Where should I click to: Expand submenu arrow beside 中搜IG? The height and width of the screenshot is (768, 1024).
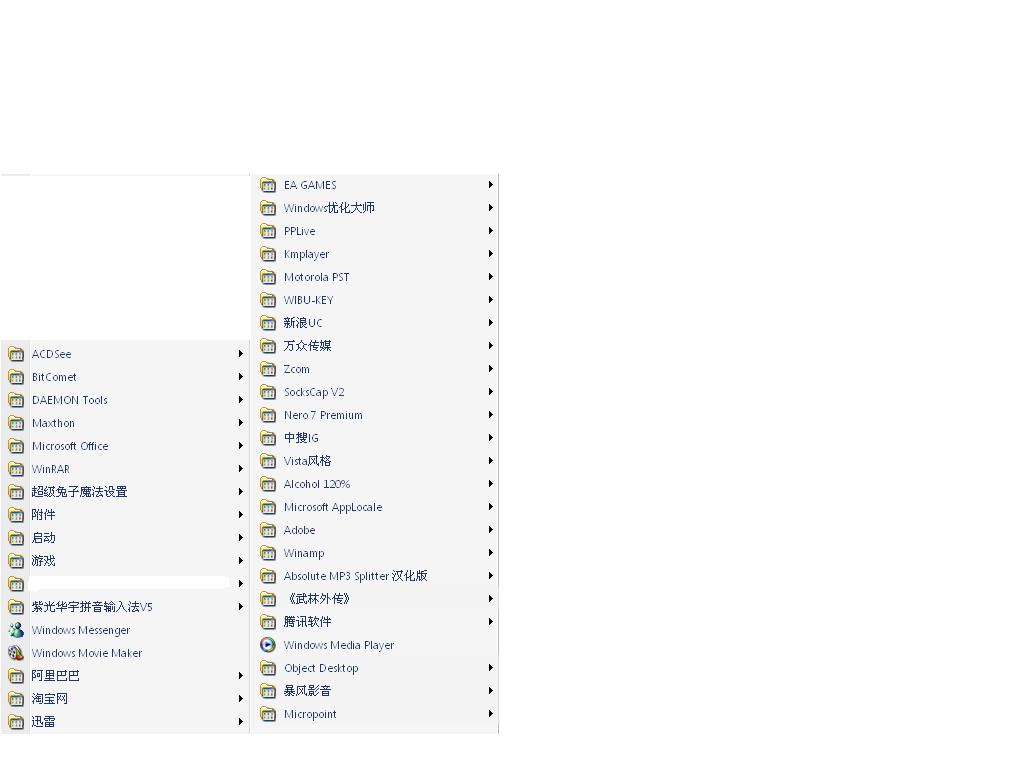pos(490,438)
